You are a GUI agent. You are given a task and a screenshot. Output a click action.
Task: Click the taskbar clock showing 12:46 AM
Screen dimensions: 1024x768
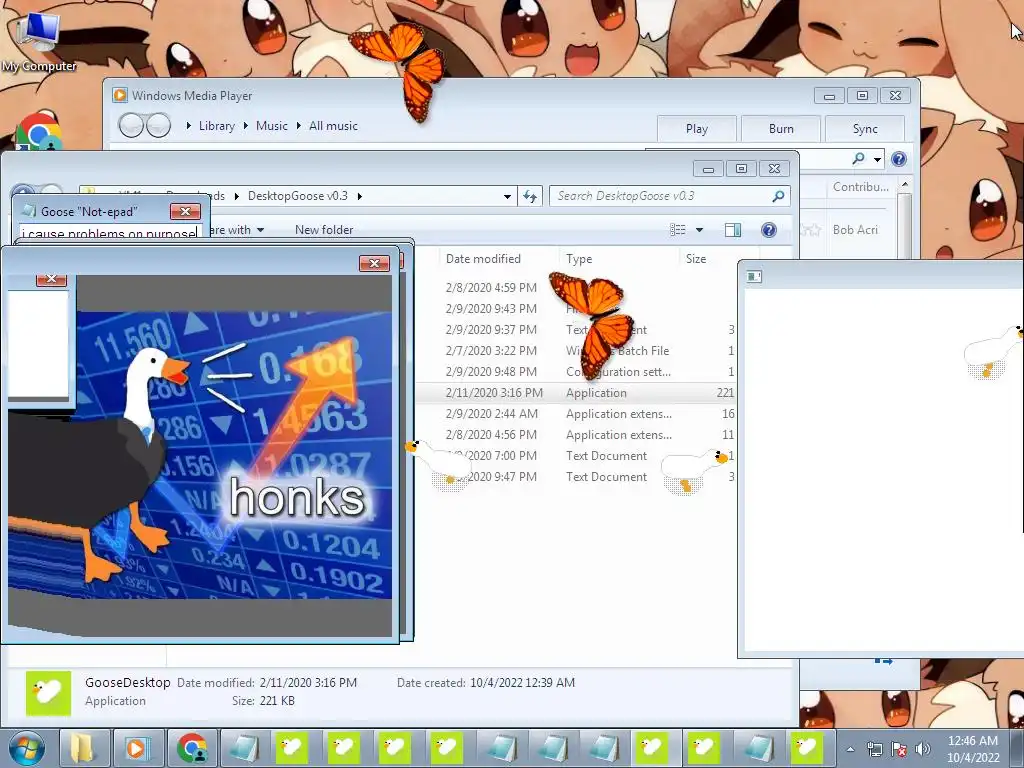973,748
